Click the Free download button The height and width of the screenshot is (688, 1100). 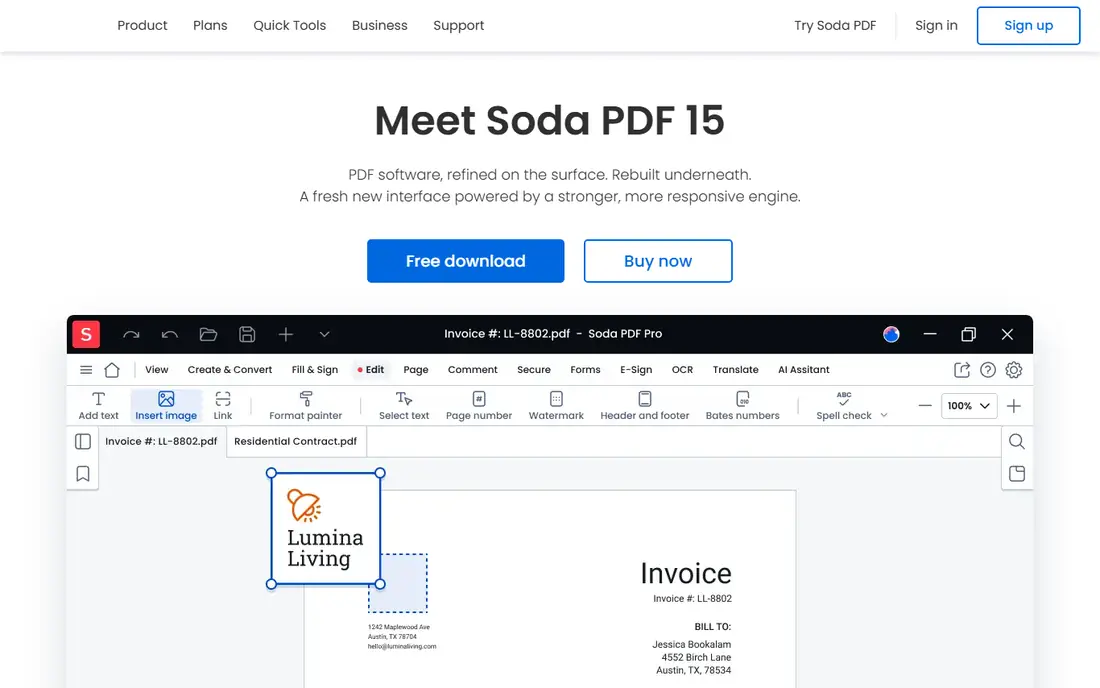point(465,261)
